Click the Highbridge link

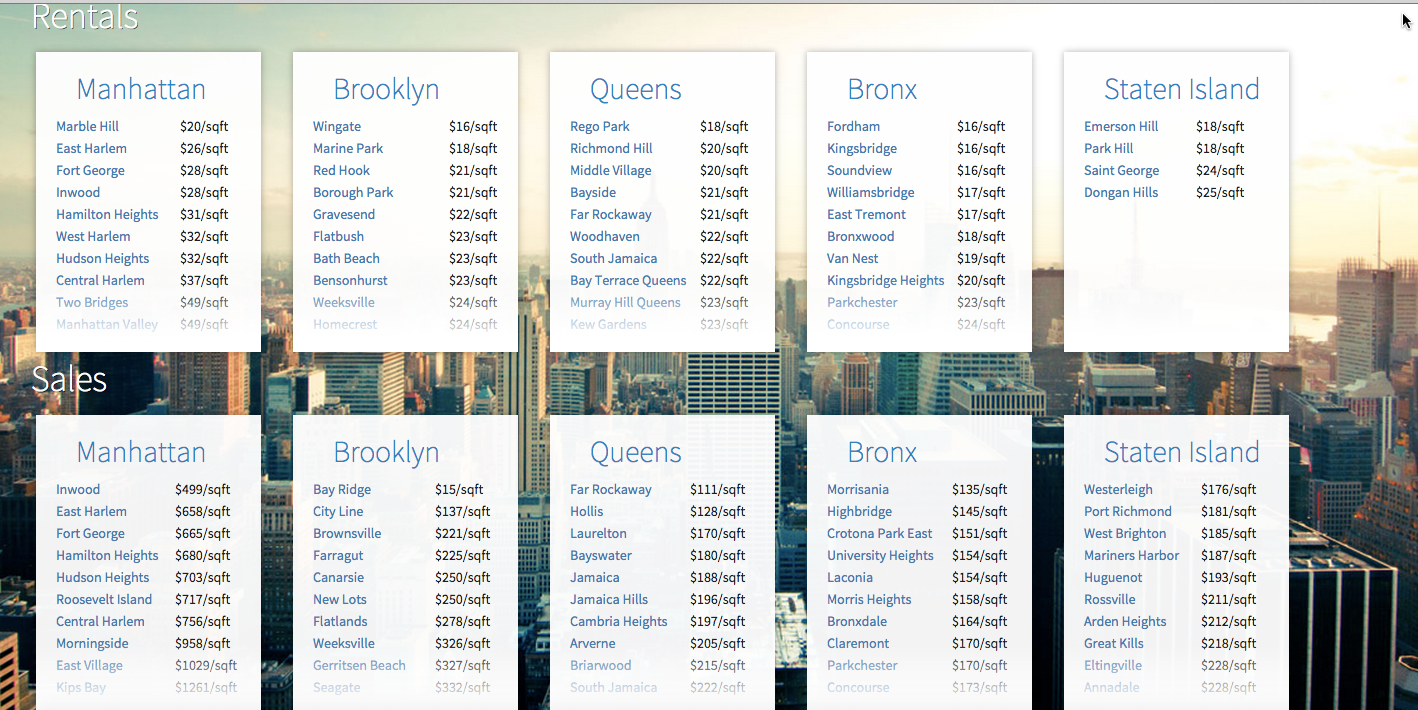click(859, 511)
